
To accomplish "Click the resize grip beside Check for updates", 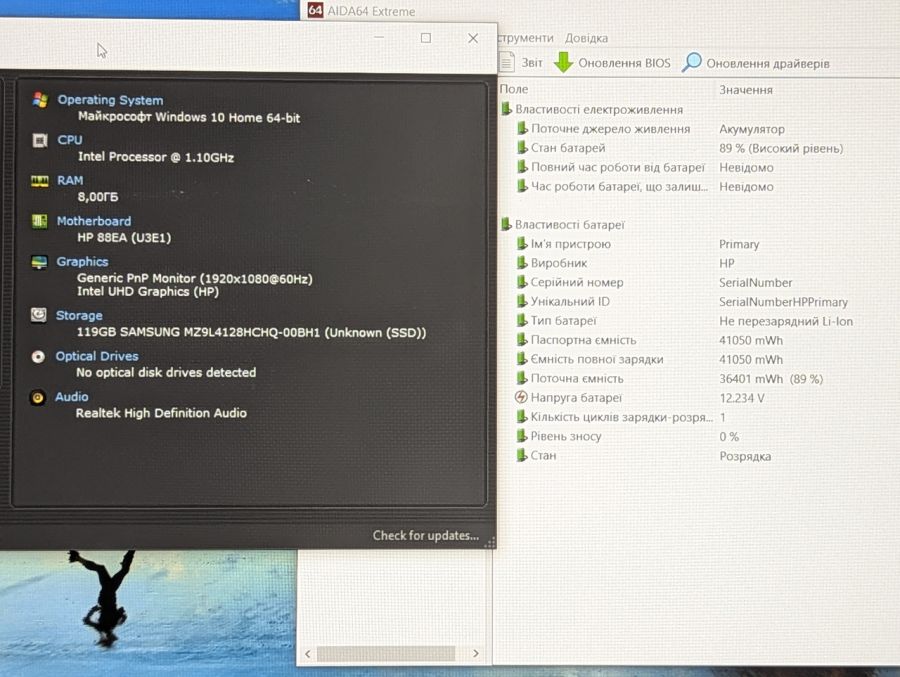I will pos(490,542).
